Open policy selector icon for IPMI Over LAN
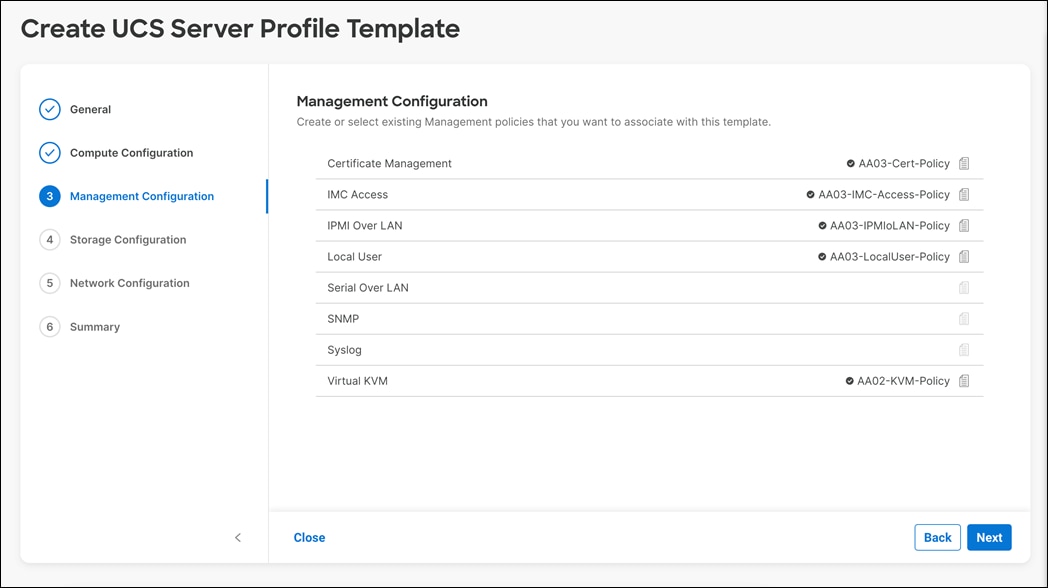The image size is (1048, 588). click(963, 225)
